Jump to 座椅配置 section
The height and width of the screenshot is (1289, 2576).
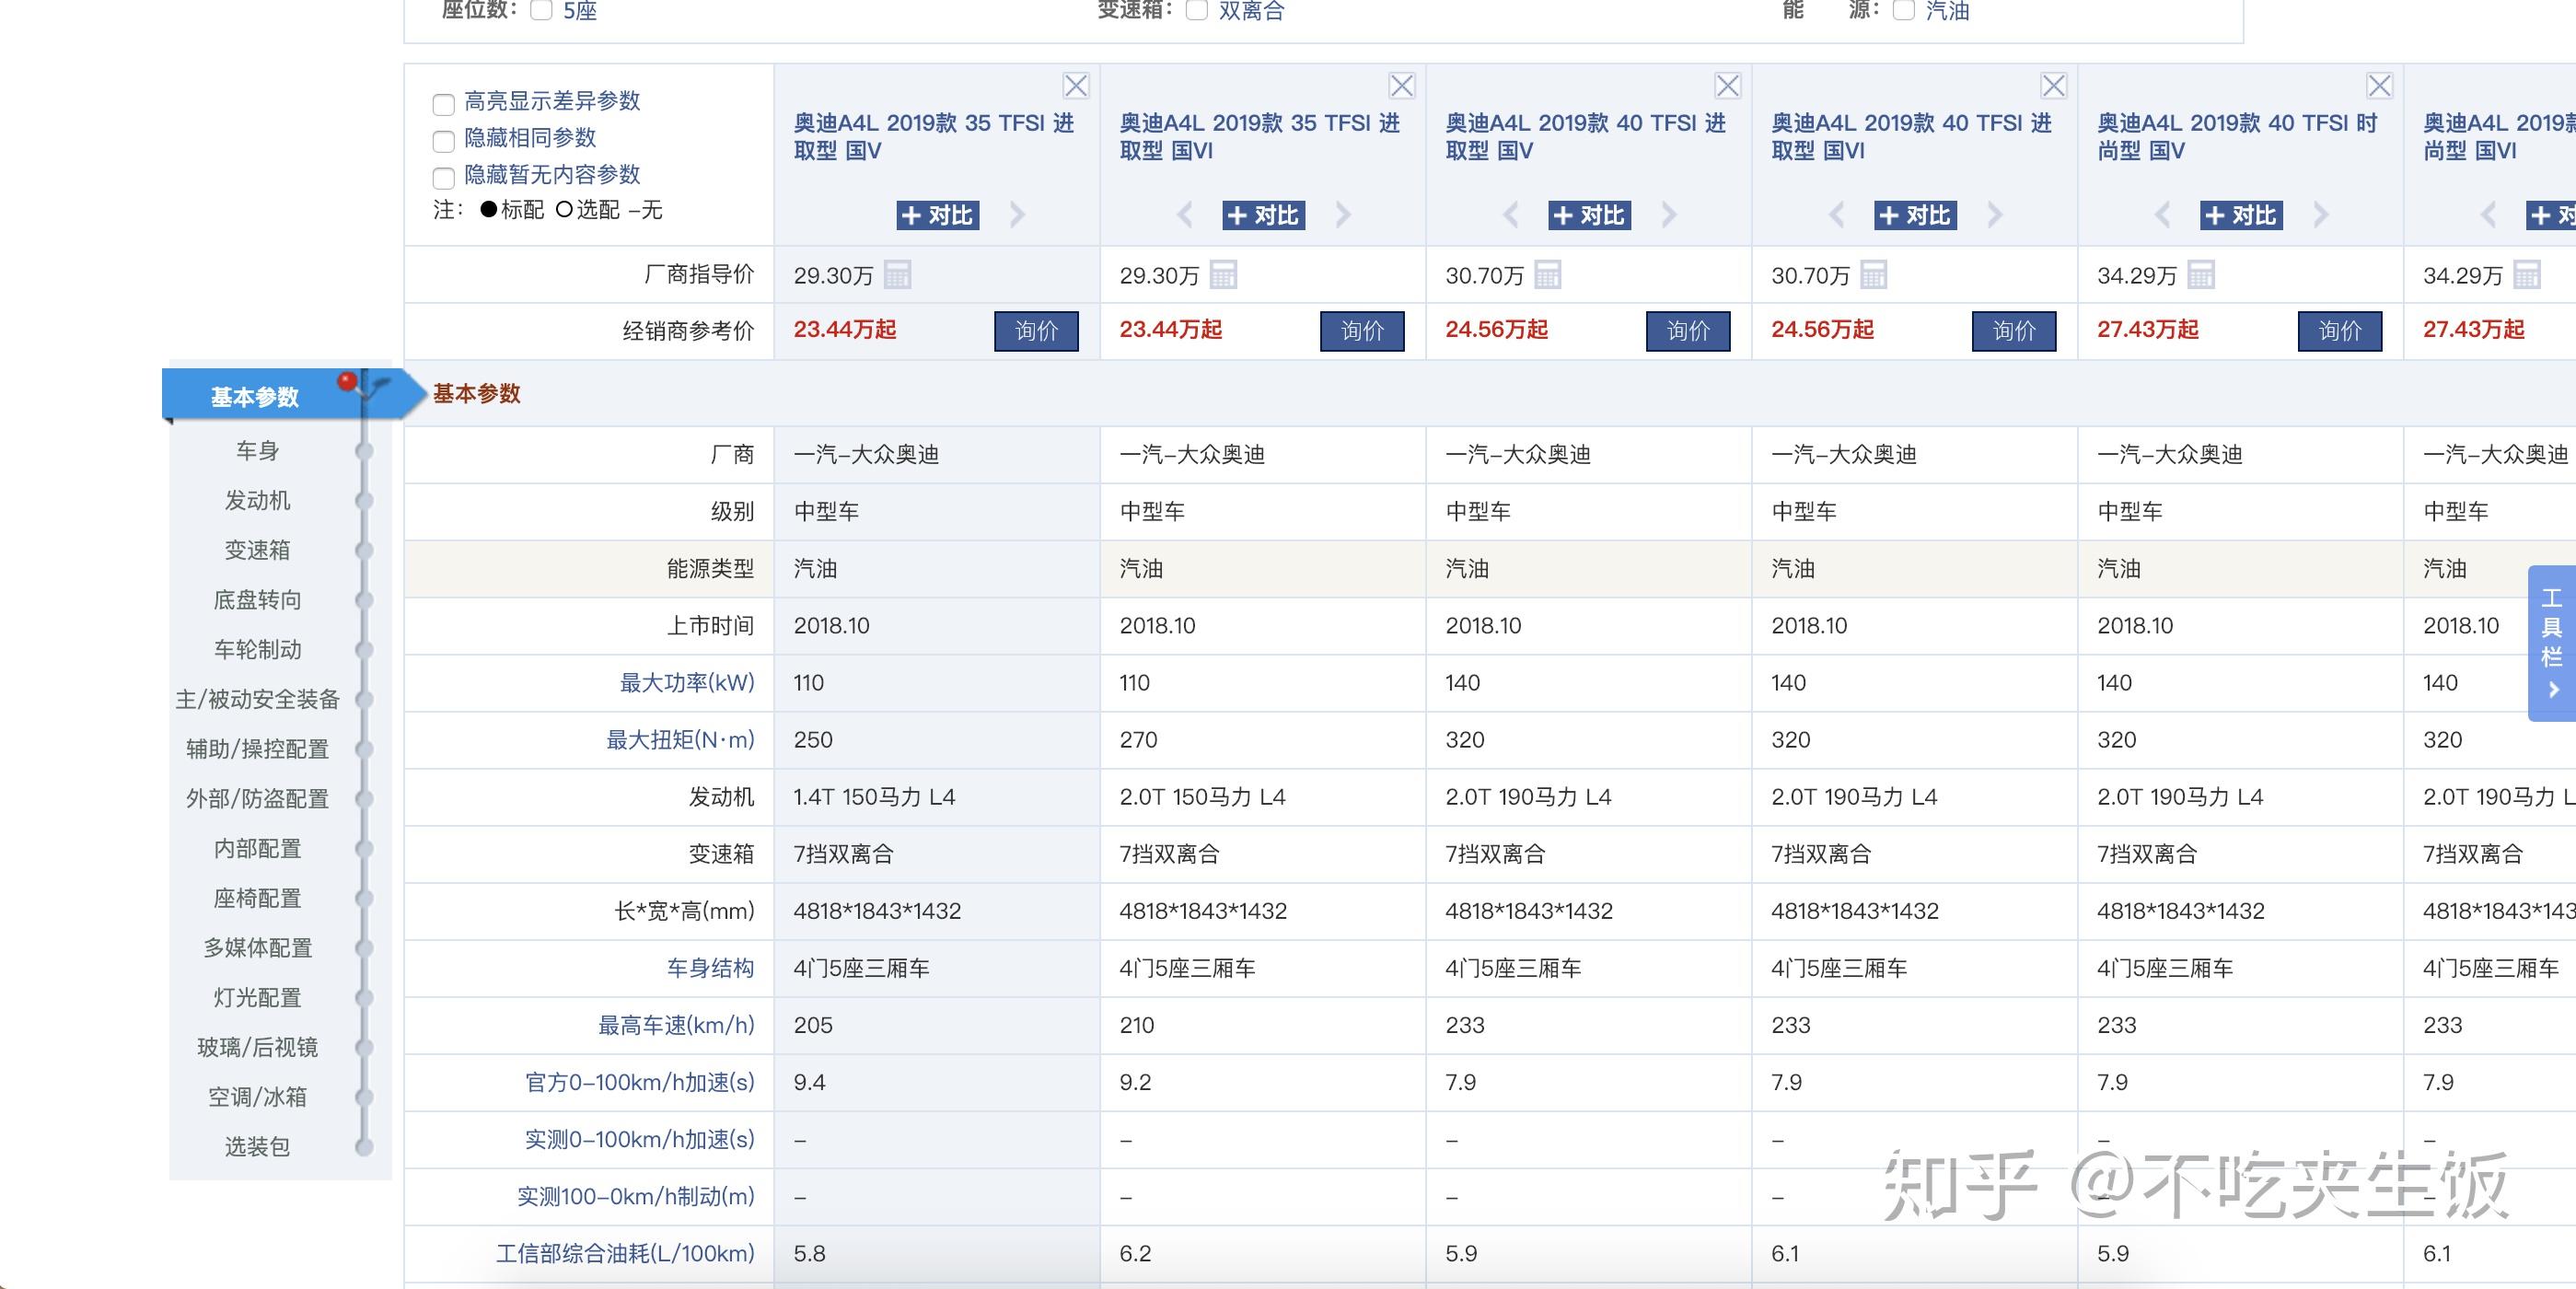(257, 898)
